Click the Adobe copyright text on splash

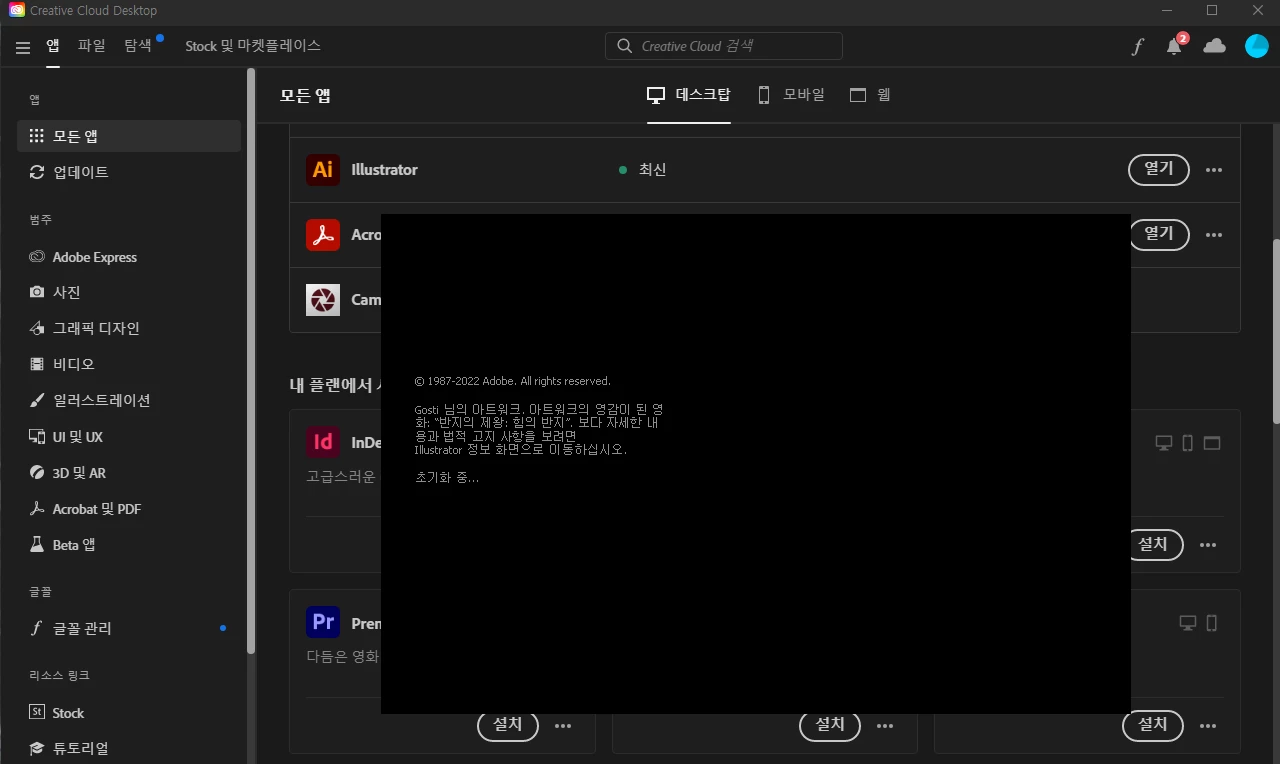(513, 381)
